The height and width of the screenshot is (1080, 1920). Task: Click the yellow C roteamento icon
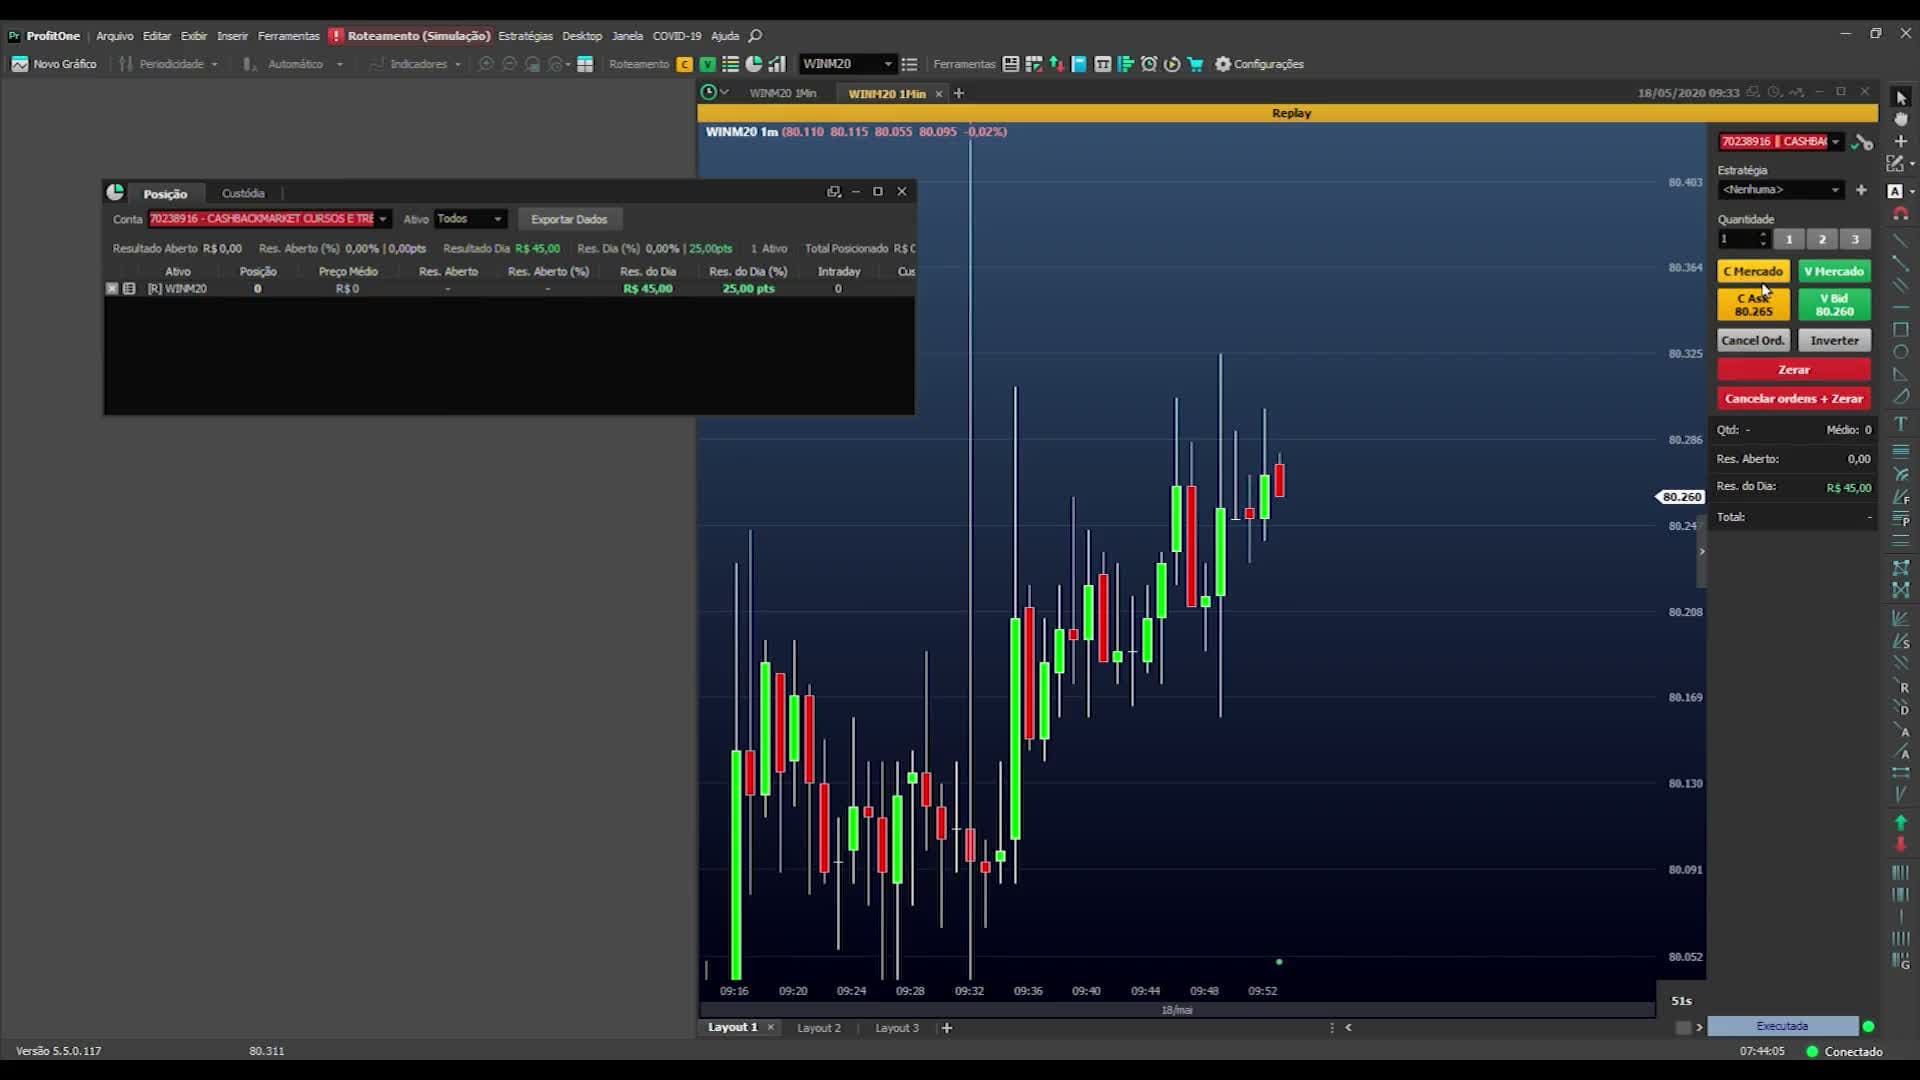pyautogui.click(x=684, y=64)
